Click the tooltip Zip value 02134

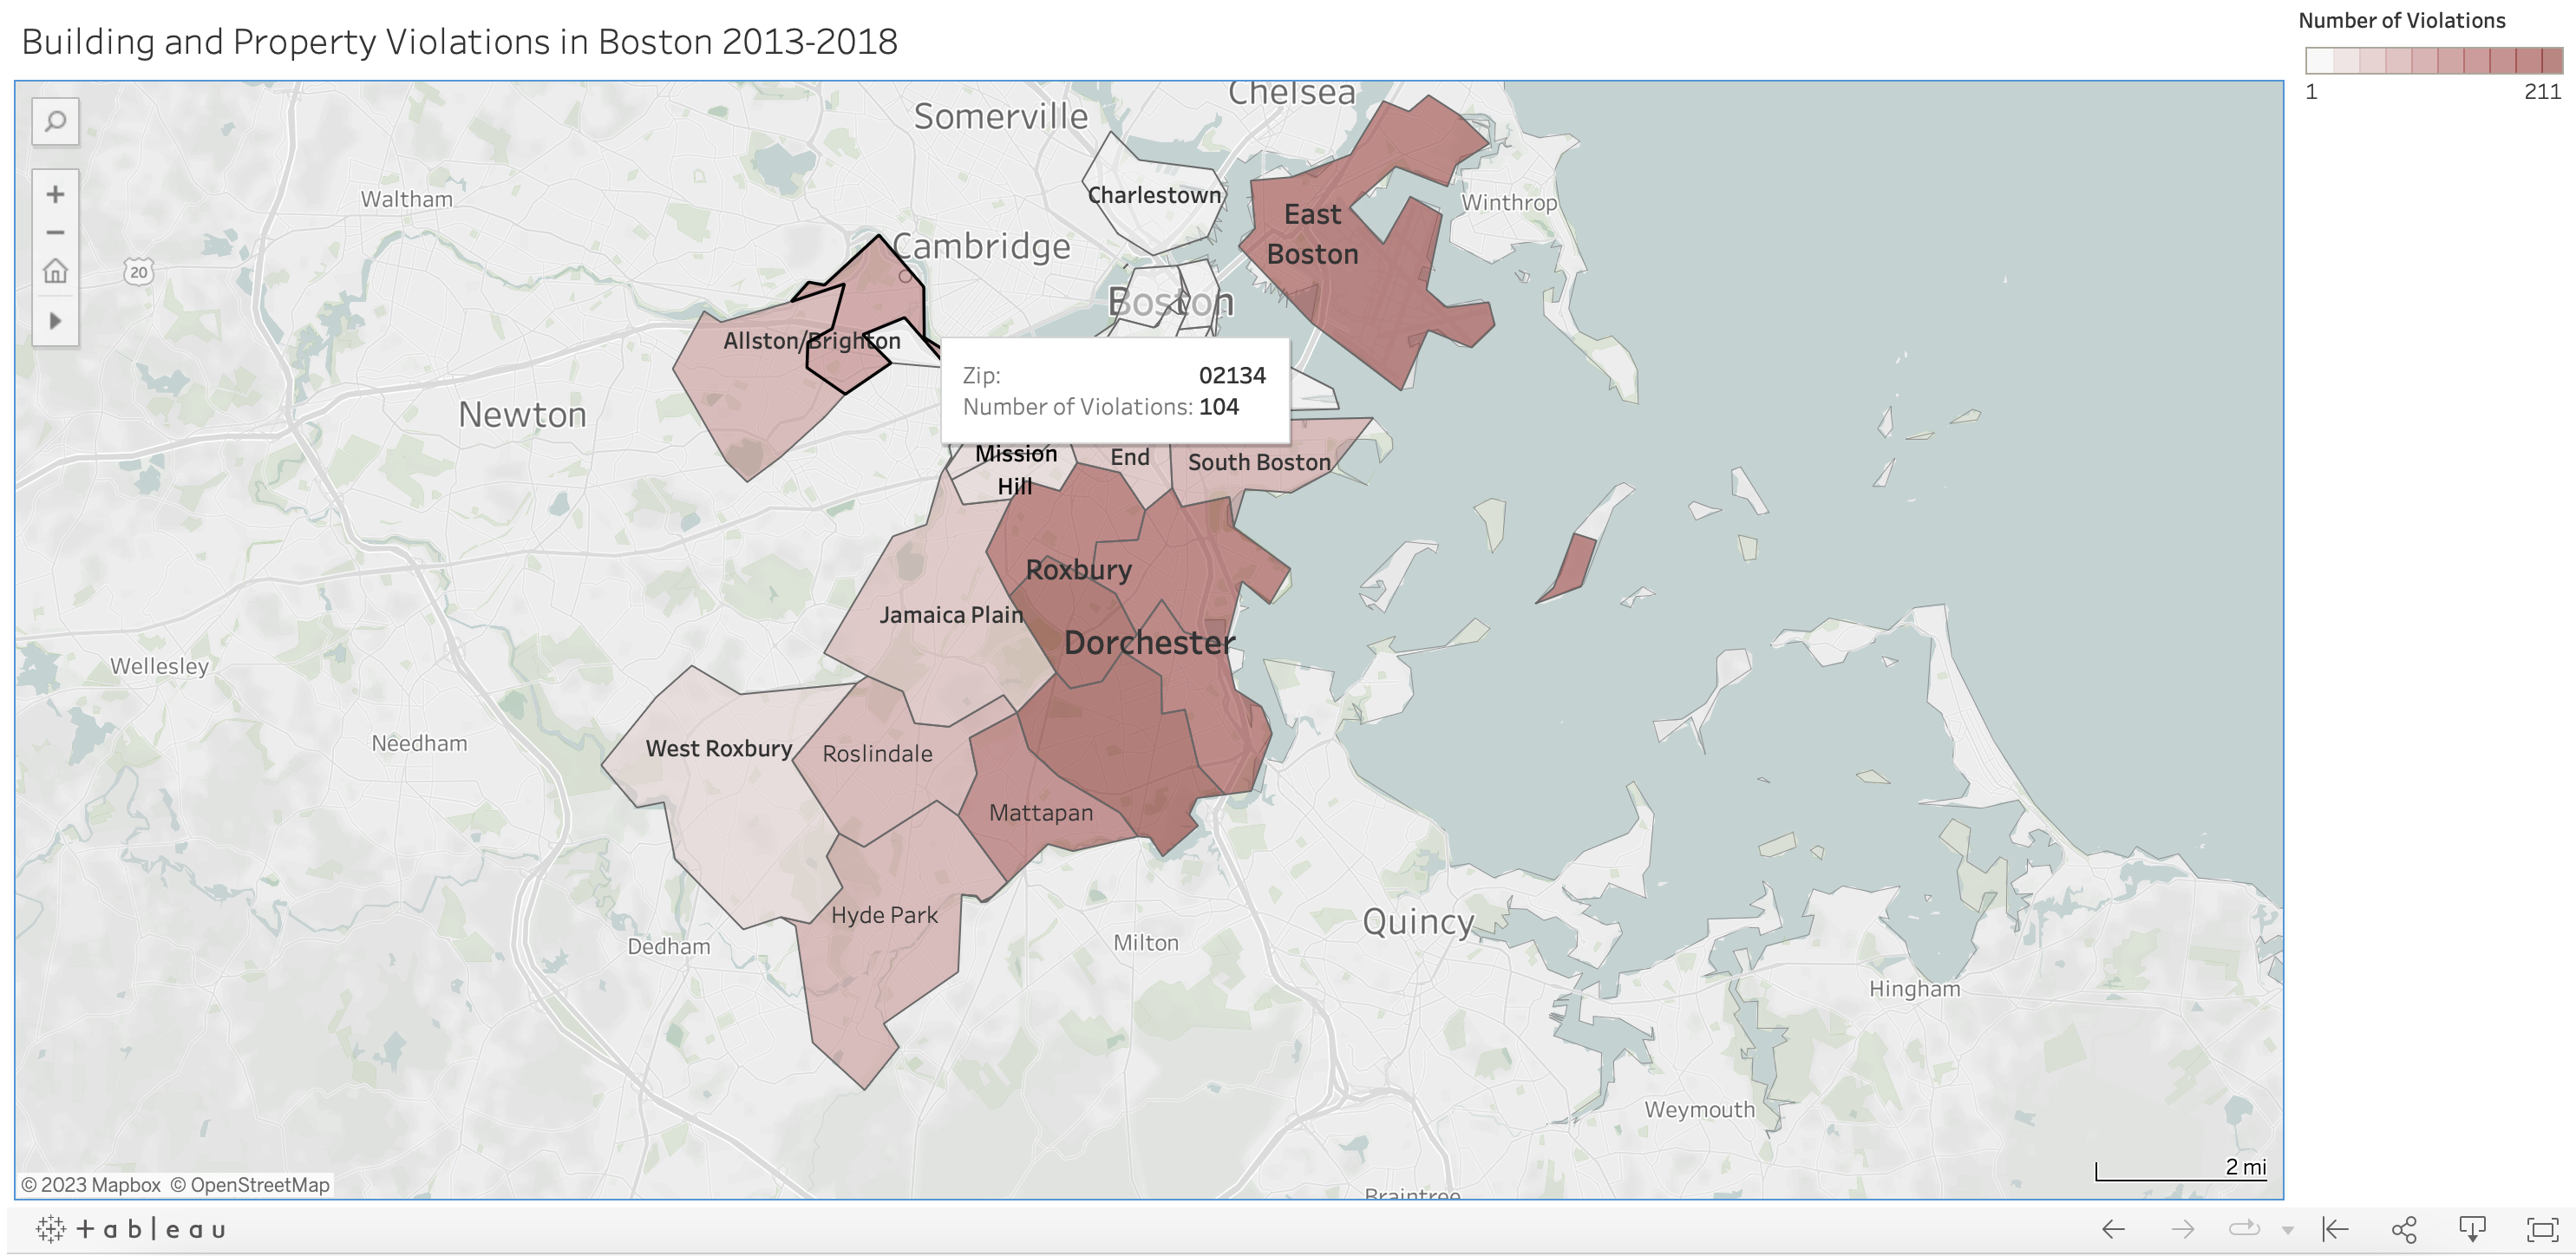click(x=1232, y=375)
